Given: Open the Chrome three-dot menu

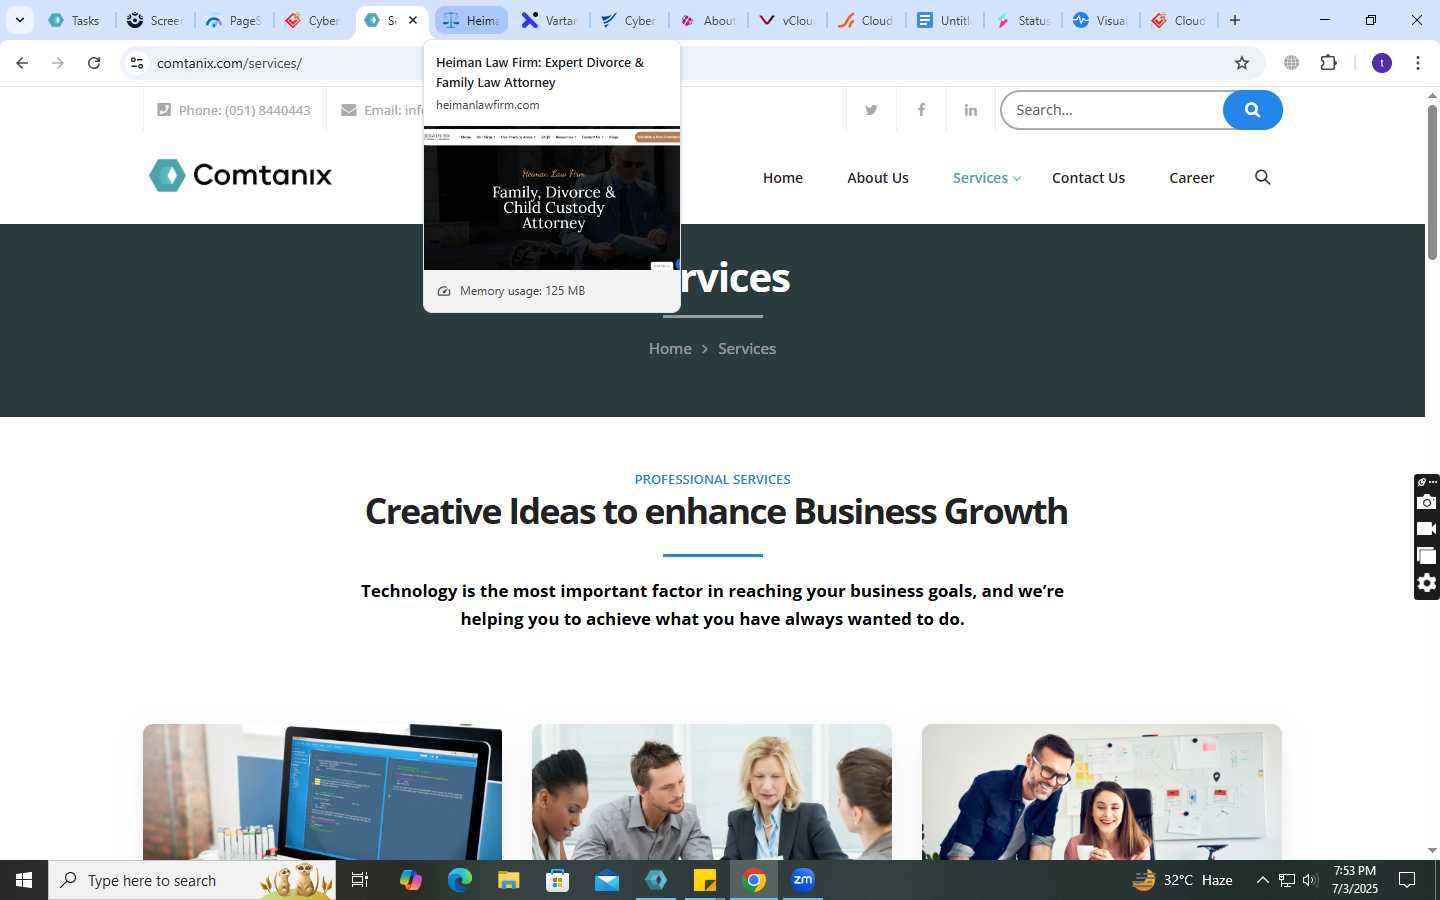Looking at the screenshot, I should click(x=1417, y=63).
